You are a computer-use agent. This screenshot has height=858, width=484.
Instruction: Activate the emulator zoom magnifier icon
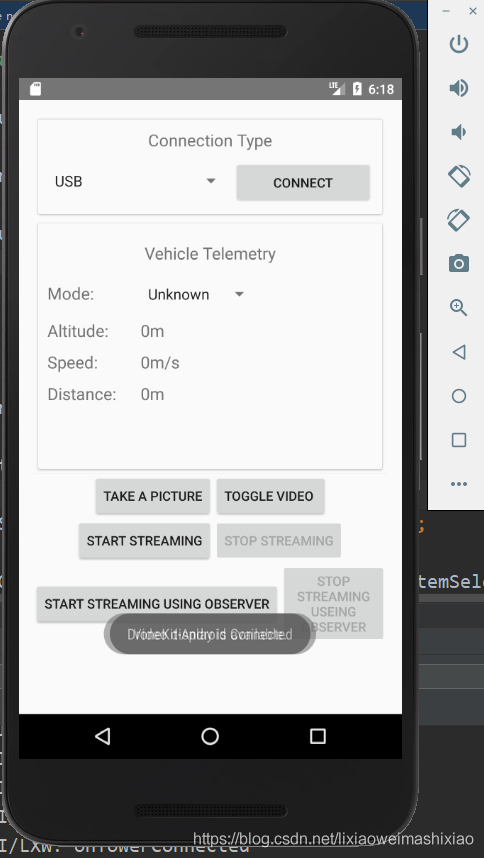458,308
